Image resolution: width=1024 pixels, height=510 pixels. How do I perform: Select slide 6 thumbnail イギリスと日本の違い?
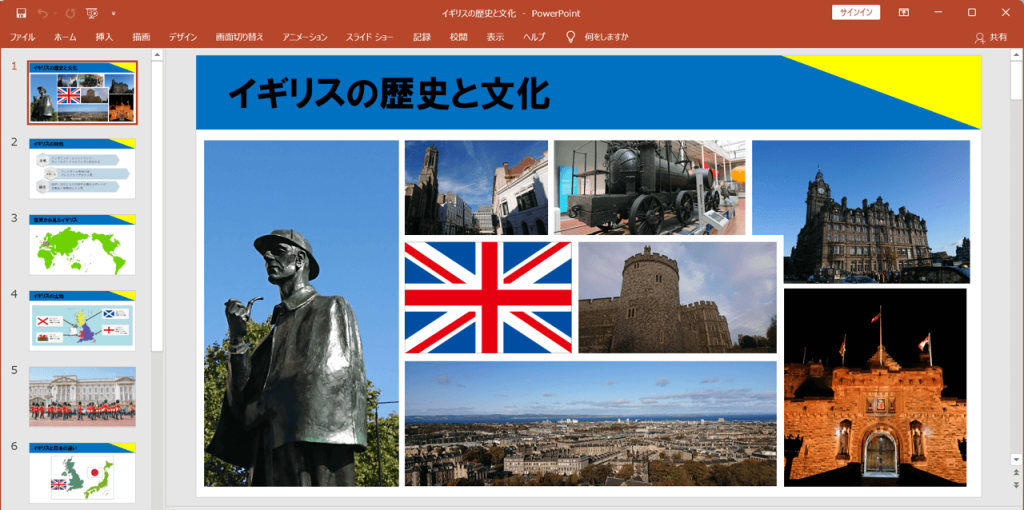[x=82, y=473]
